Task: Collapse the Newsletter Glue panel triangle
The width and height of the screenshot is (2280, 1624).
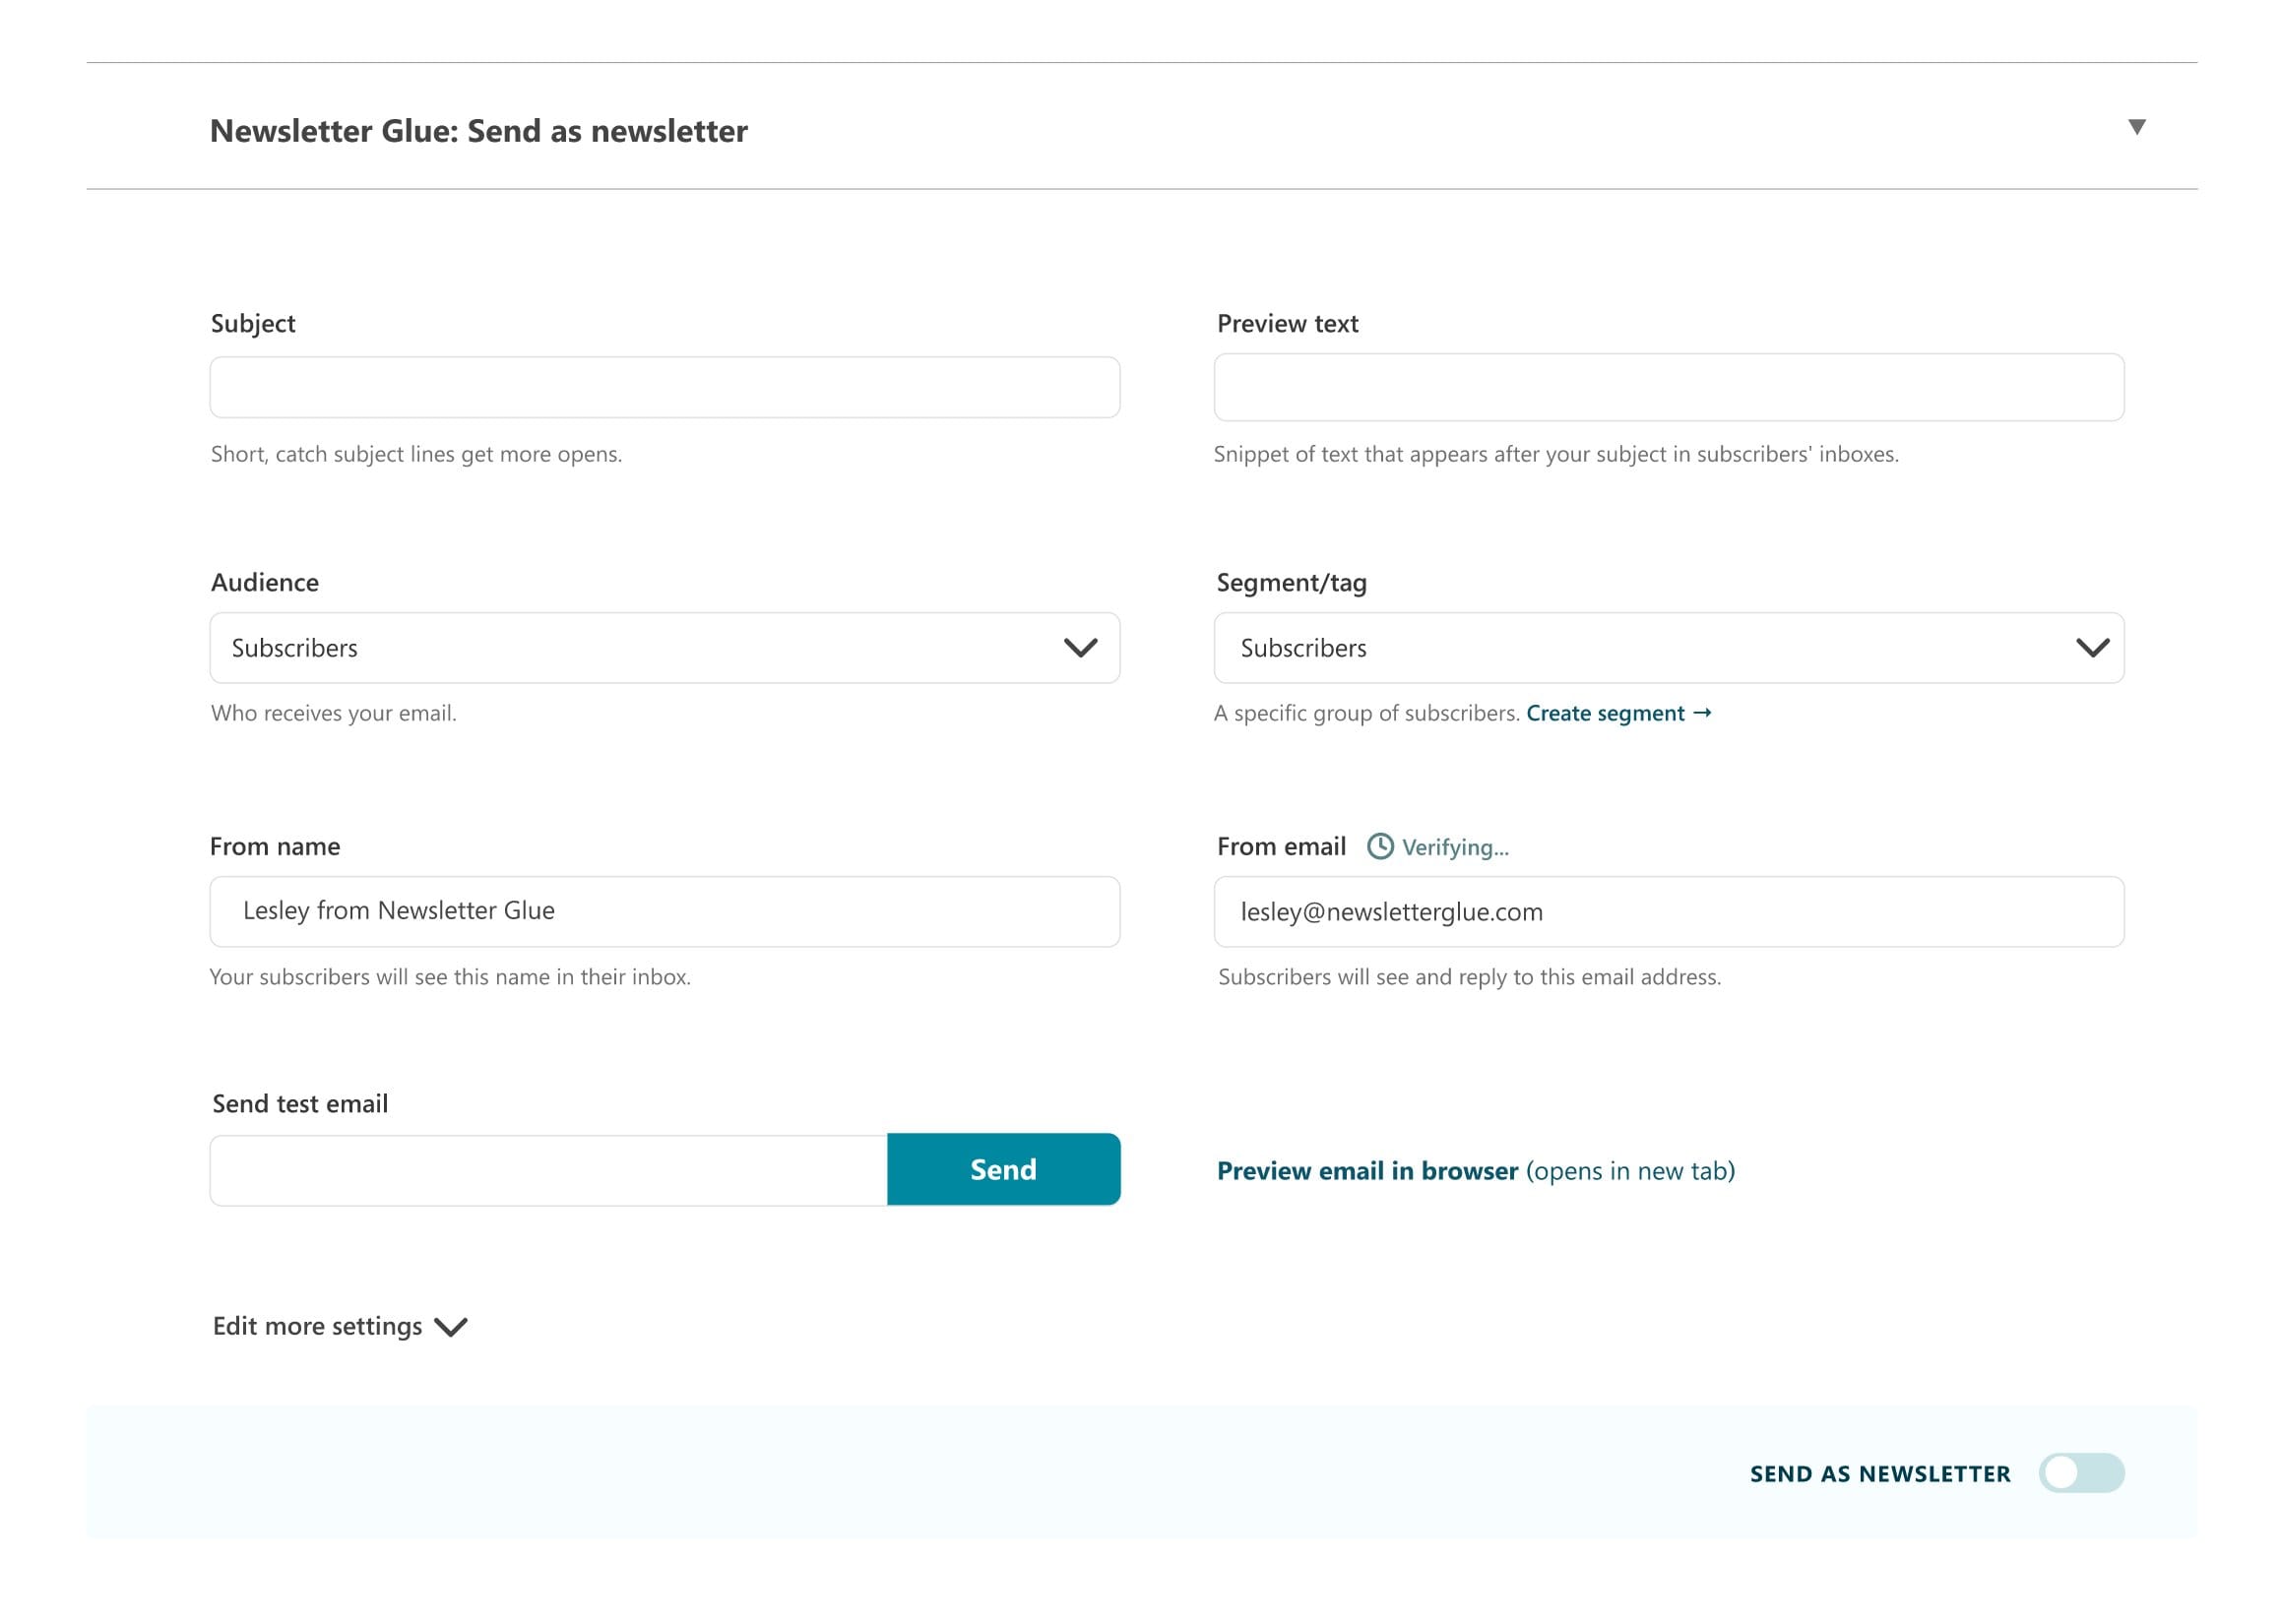Action: [x=2136, y=127]
